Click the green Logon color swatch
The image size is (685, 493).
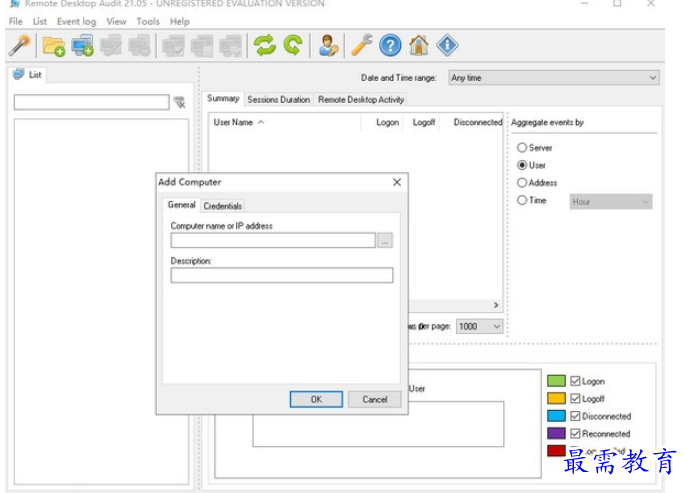[556, 381]
